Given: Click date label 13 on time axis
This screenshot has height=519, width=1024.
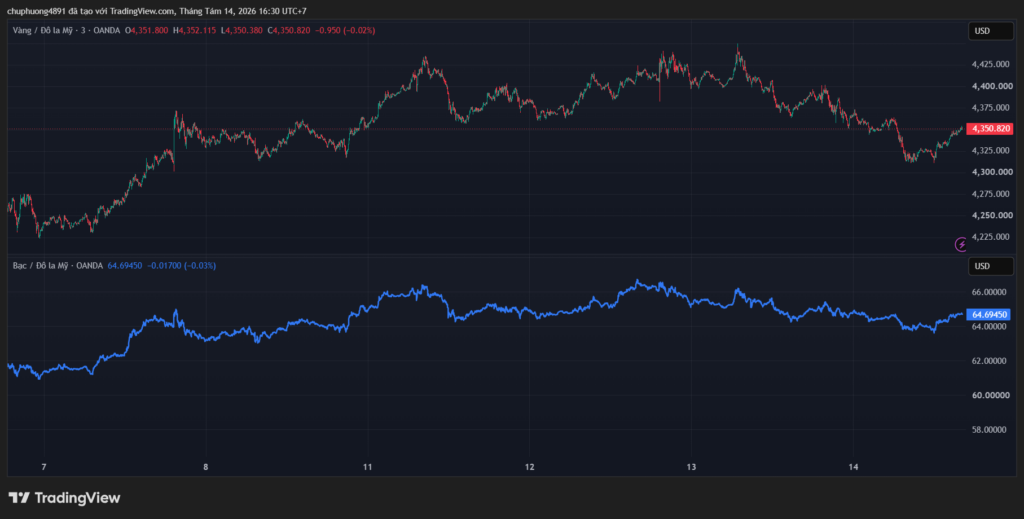Looking at the screenshot, I should tap(692, 467).
